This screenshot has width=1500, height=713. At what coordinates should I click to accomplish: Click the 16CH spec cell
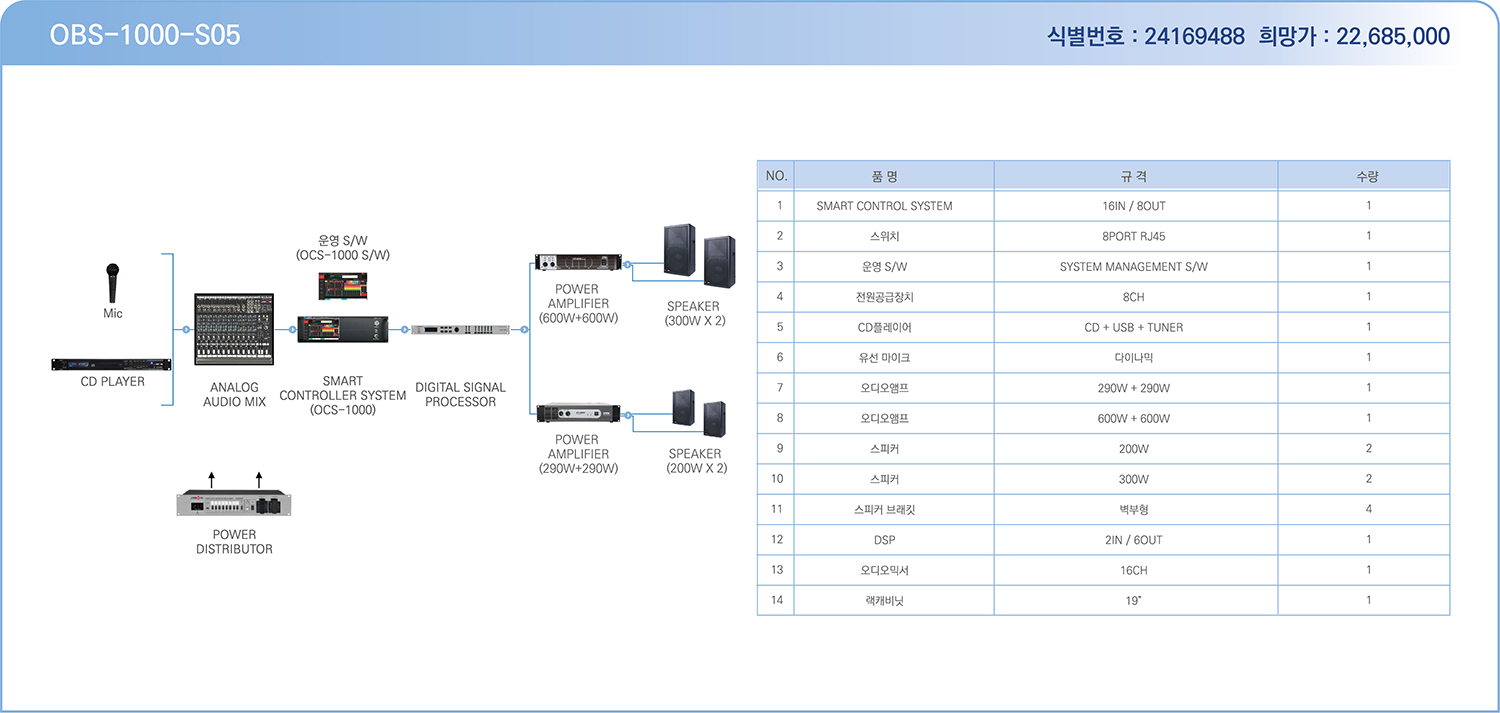(1134, 570)
